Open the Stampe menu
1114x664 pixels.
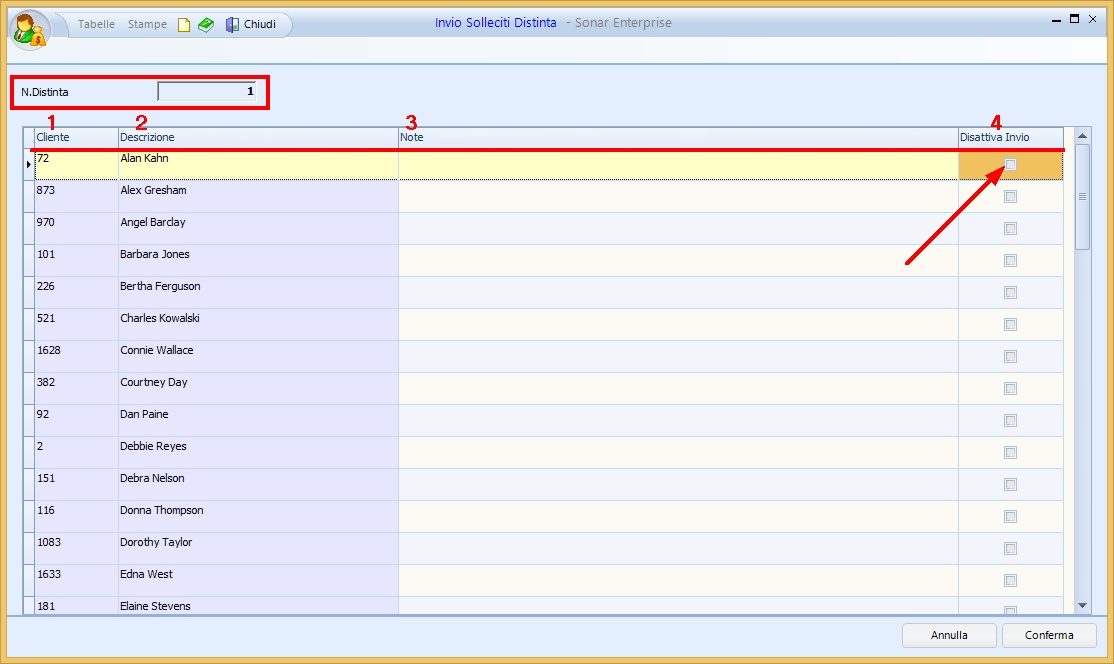[147, 24]
